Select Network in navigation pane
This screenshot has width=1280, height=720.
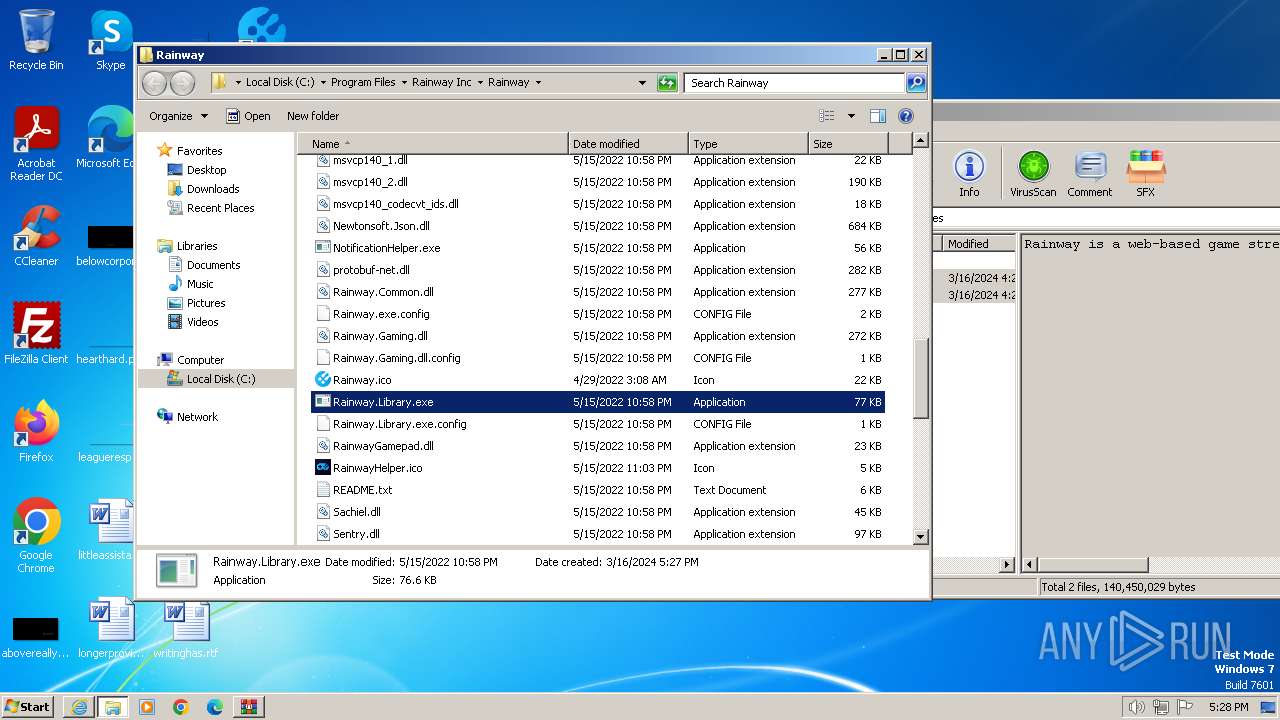pyautogui.click(x=197, y=417)
